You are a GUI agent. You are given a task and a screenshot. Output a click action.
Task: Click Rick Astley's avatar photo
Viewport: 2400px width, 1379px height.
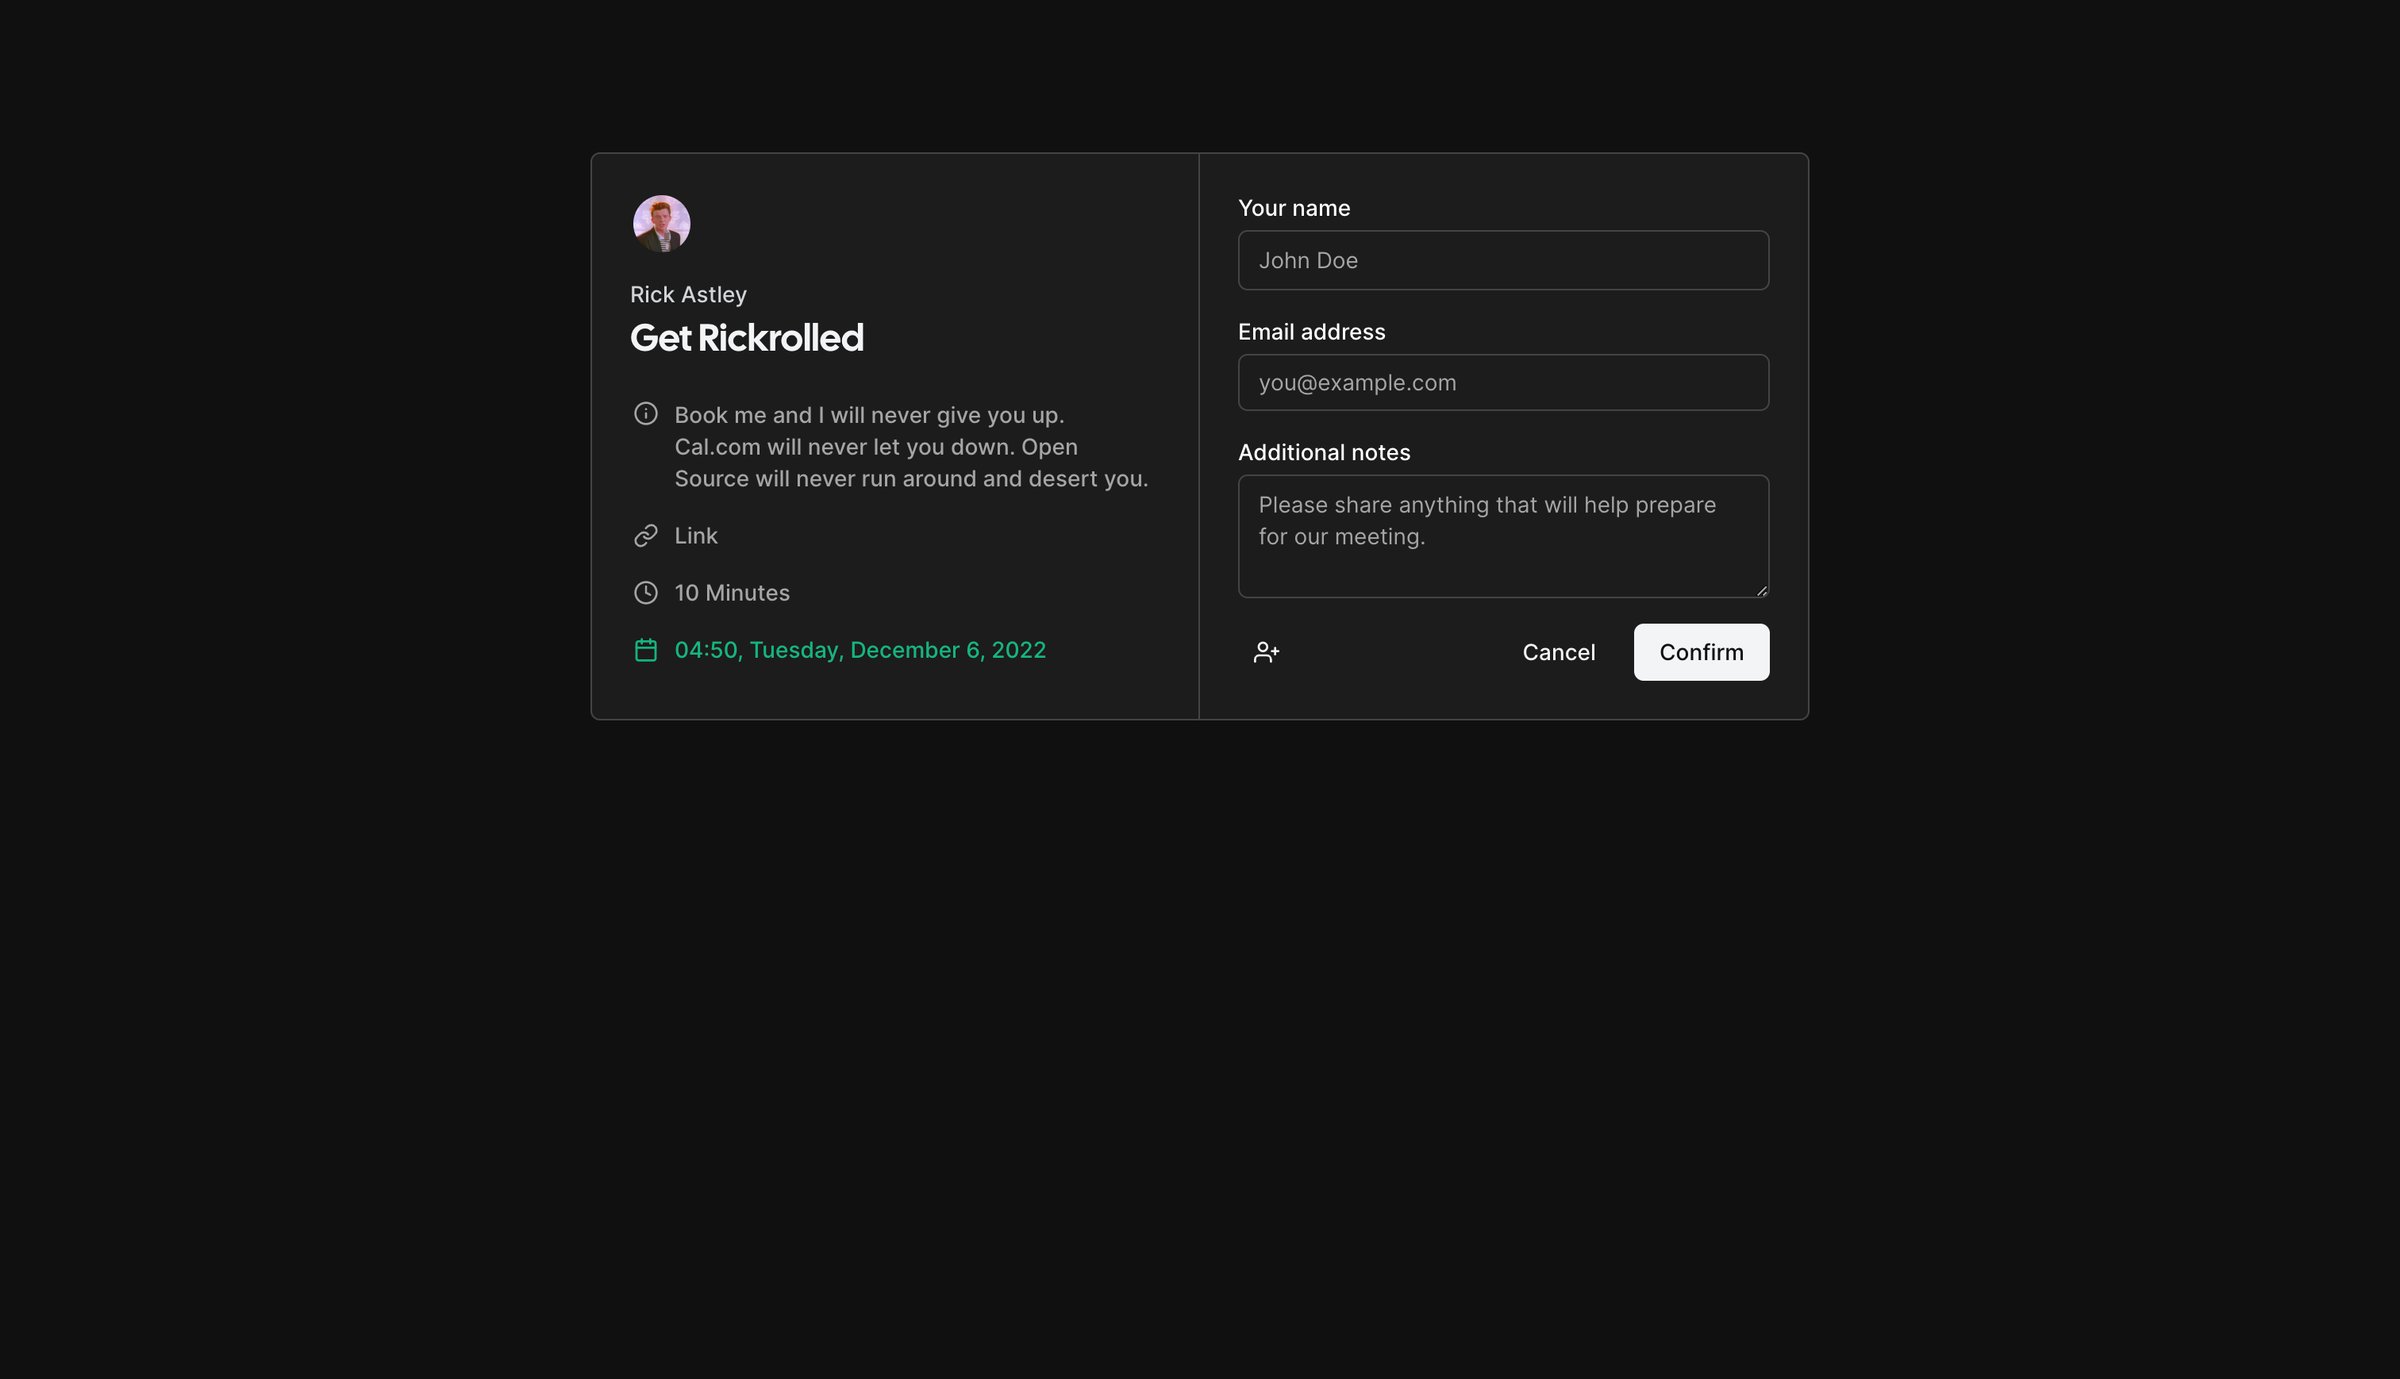click(662, 224)
